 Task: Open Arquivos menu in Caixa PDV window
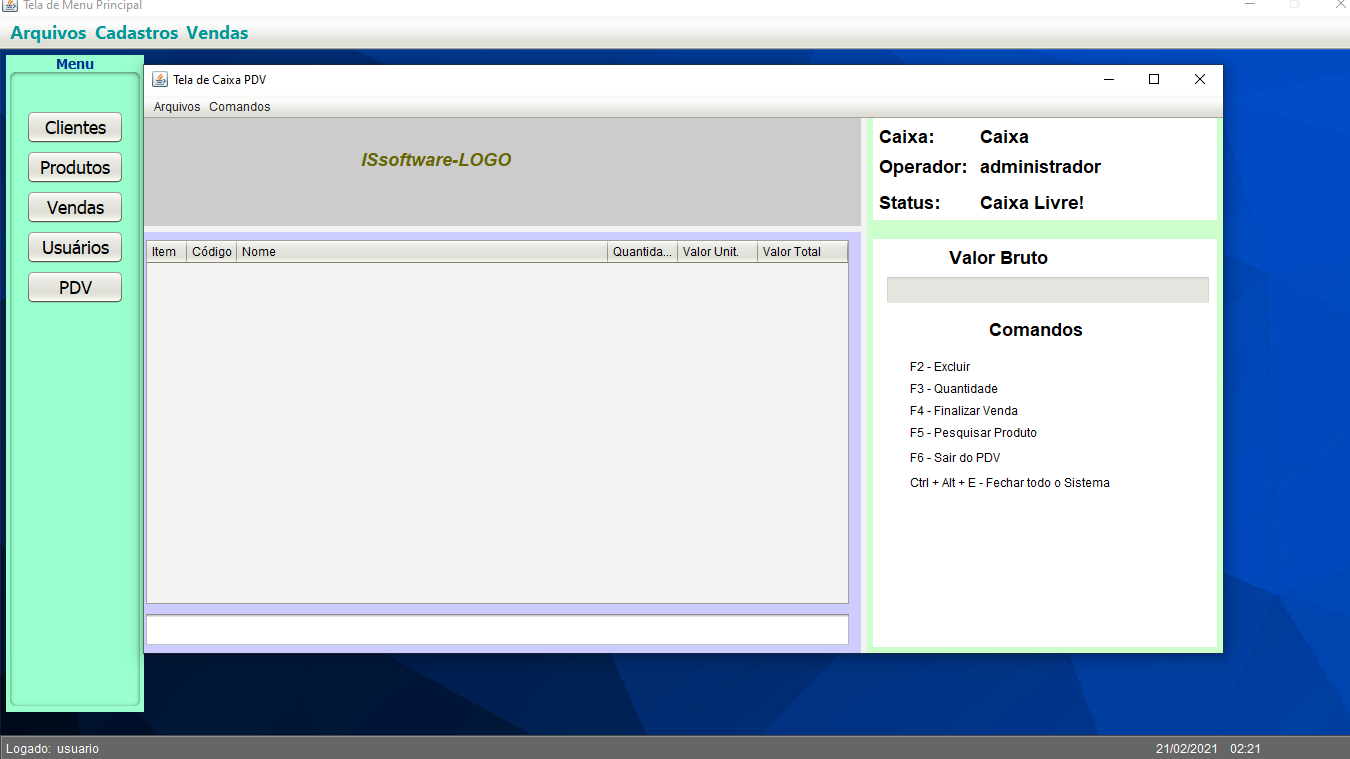coord(177,107)
